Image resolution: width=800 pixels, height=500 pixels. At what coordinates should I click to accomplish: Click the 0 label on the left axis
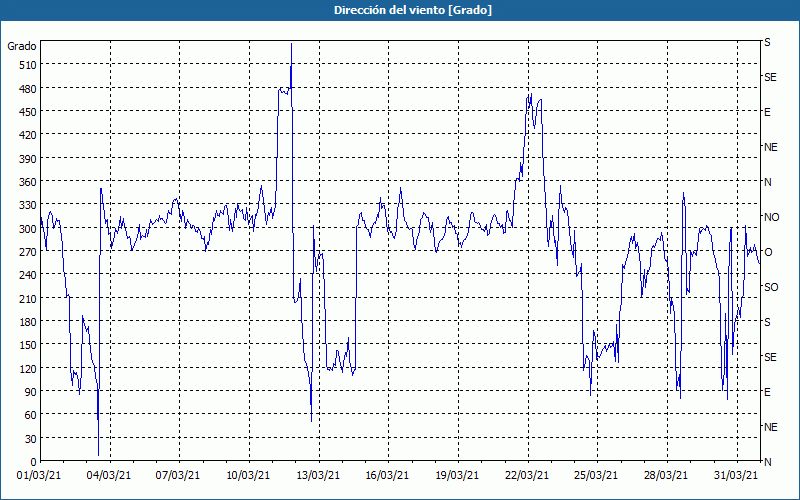[x=33, y=462]
